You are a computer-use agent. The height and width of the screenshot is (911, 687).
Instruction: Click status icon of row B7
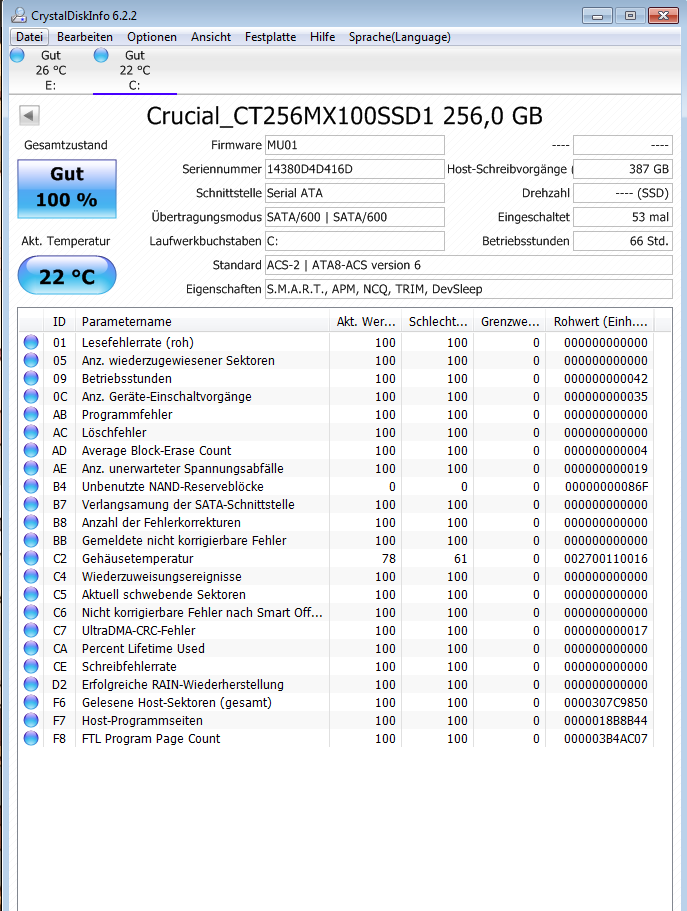coord(31,504)
